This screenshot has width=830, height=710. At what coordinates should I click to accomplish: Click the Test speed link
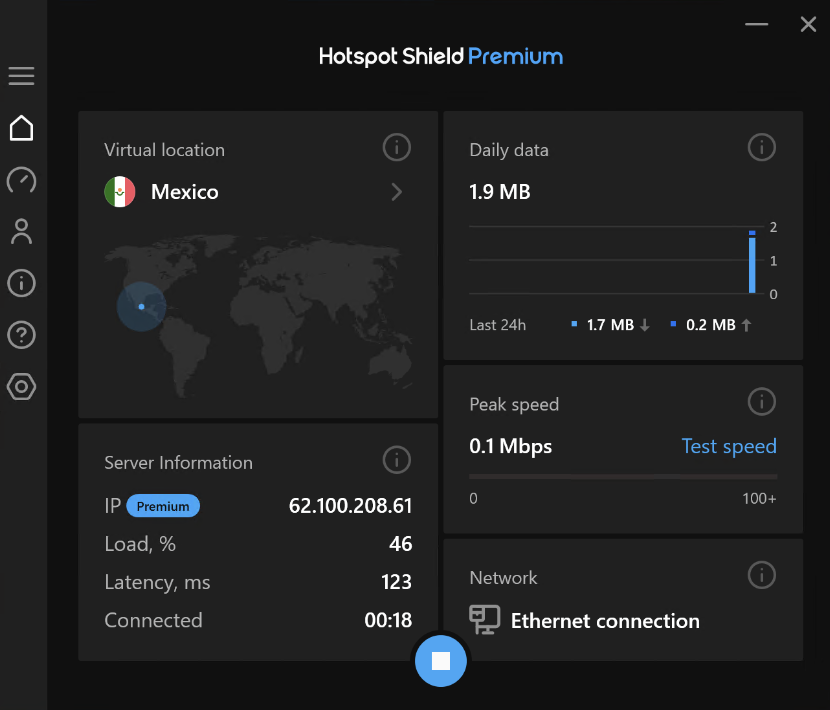click(729, 446)
